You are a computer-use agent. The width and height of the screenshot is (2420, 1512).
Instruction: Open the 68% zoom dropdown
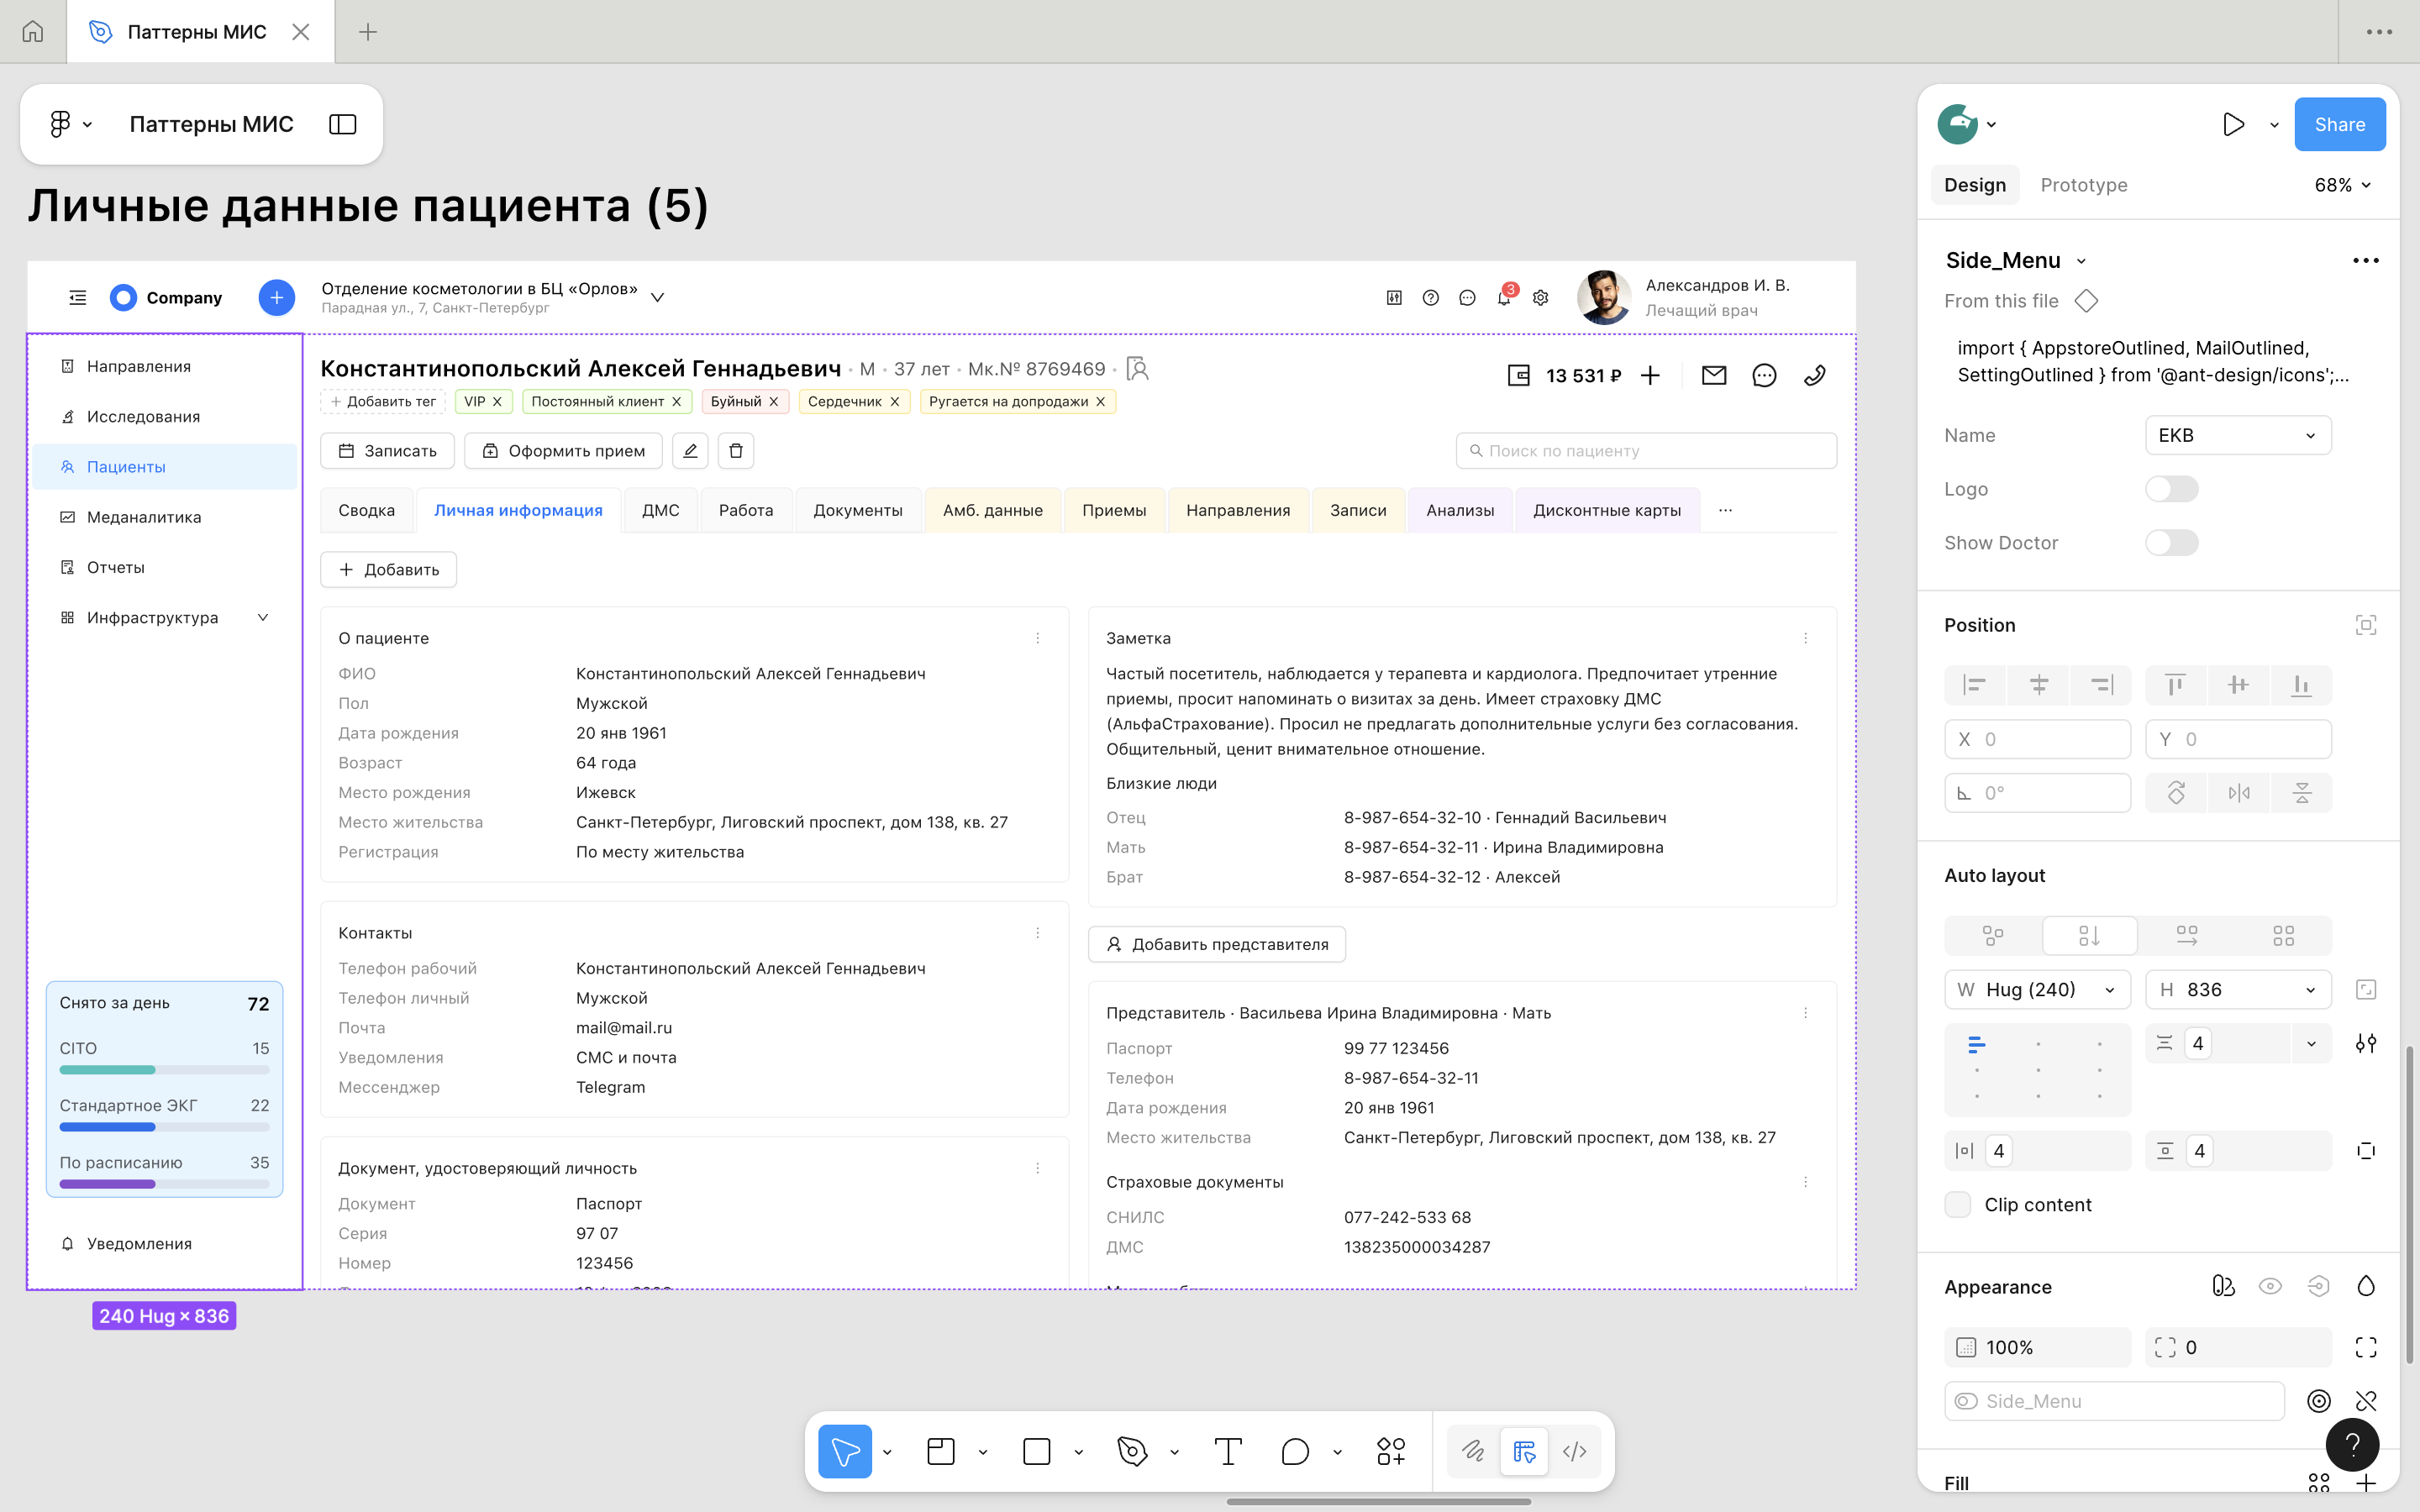coord(2342,185)
